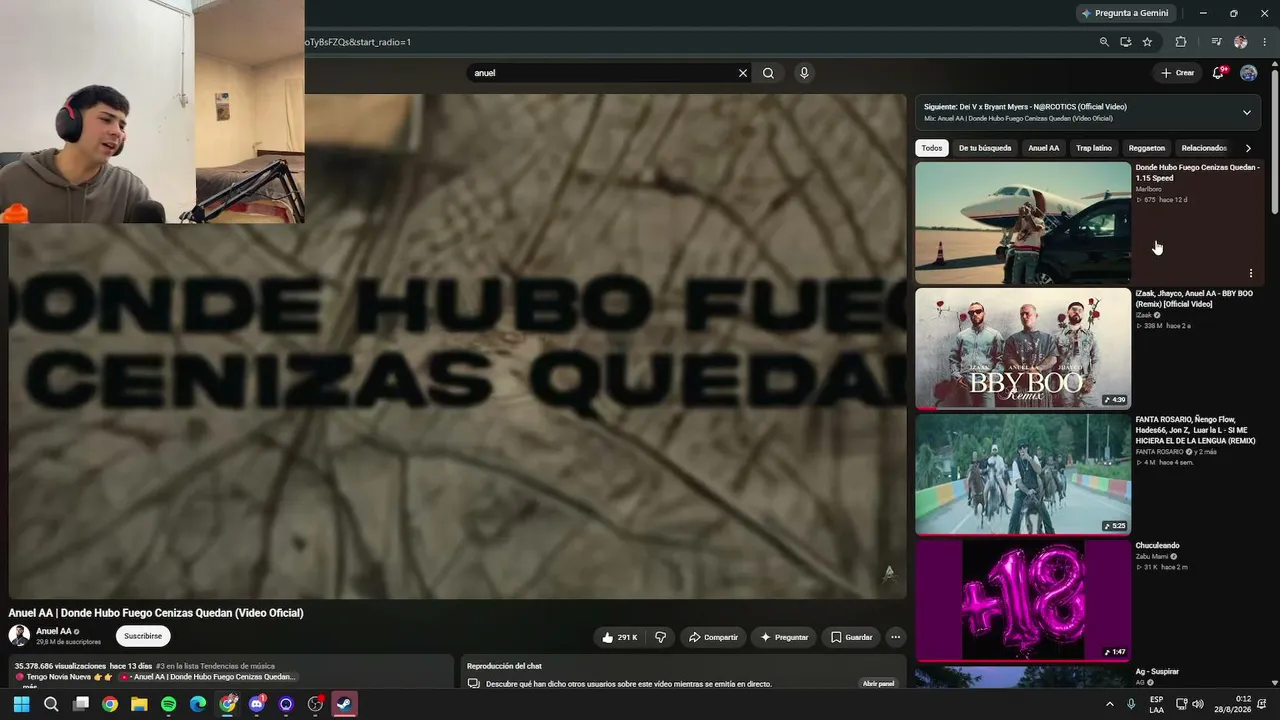Click the Chrome address bar URL
Viewport: 1280px width, 720px height.
click(357, 42)
